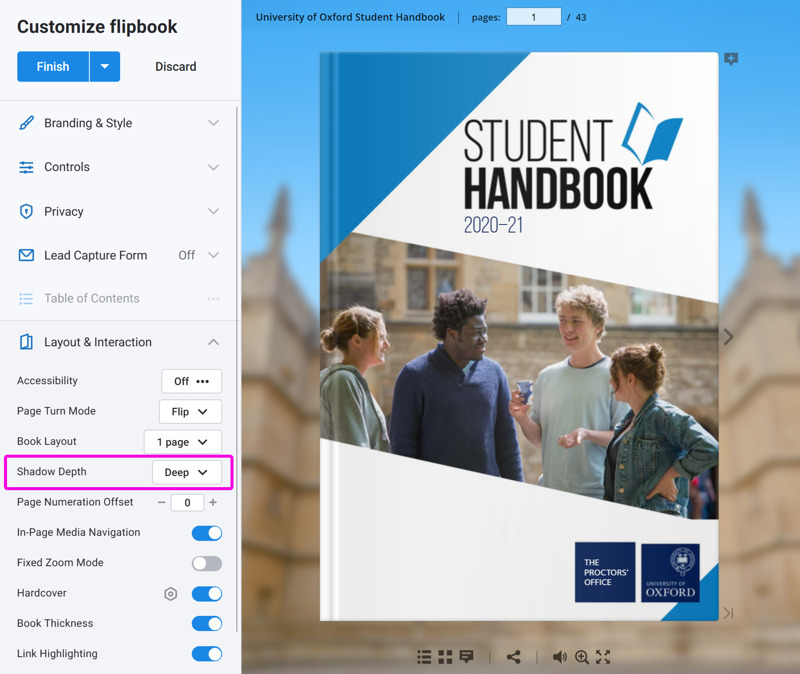Click the page number input field
800x674 pixels.
pyautogui.click(x=534, y=17)
